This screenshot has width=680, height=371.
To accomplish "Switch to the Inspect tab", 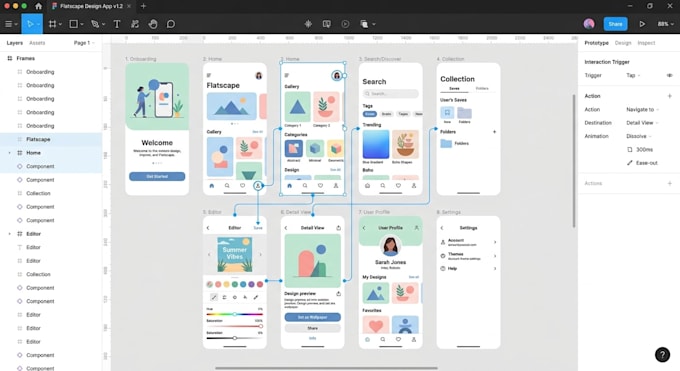I will click(646, 43).
